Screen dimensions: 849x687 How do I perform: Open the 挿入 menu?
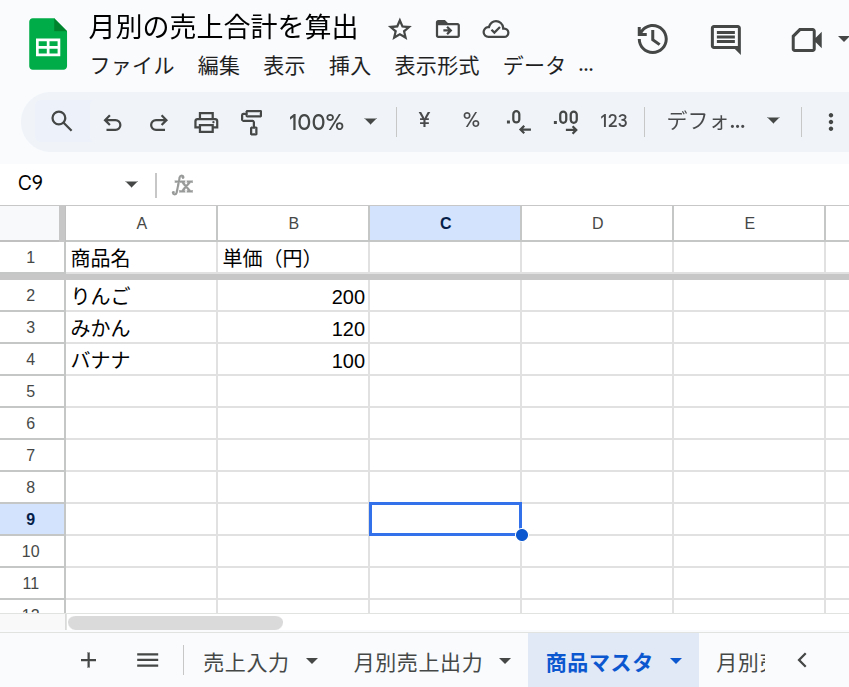coord(349,67)
